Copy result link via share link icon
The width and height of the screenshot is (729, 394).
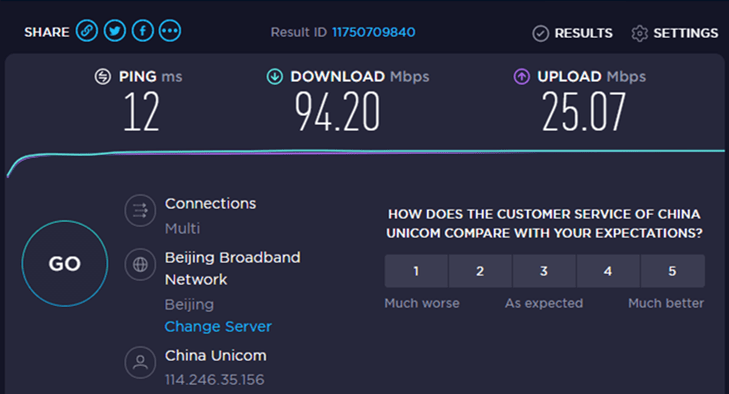pos(86,31)
